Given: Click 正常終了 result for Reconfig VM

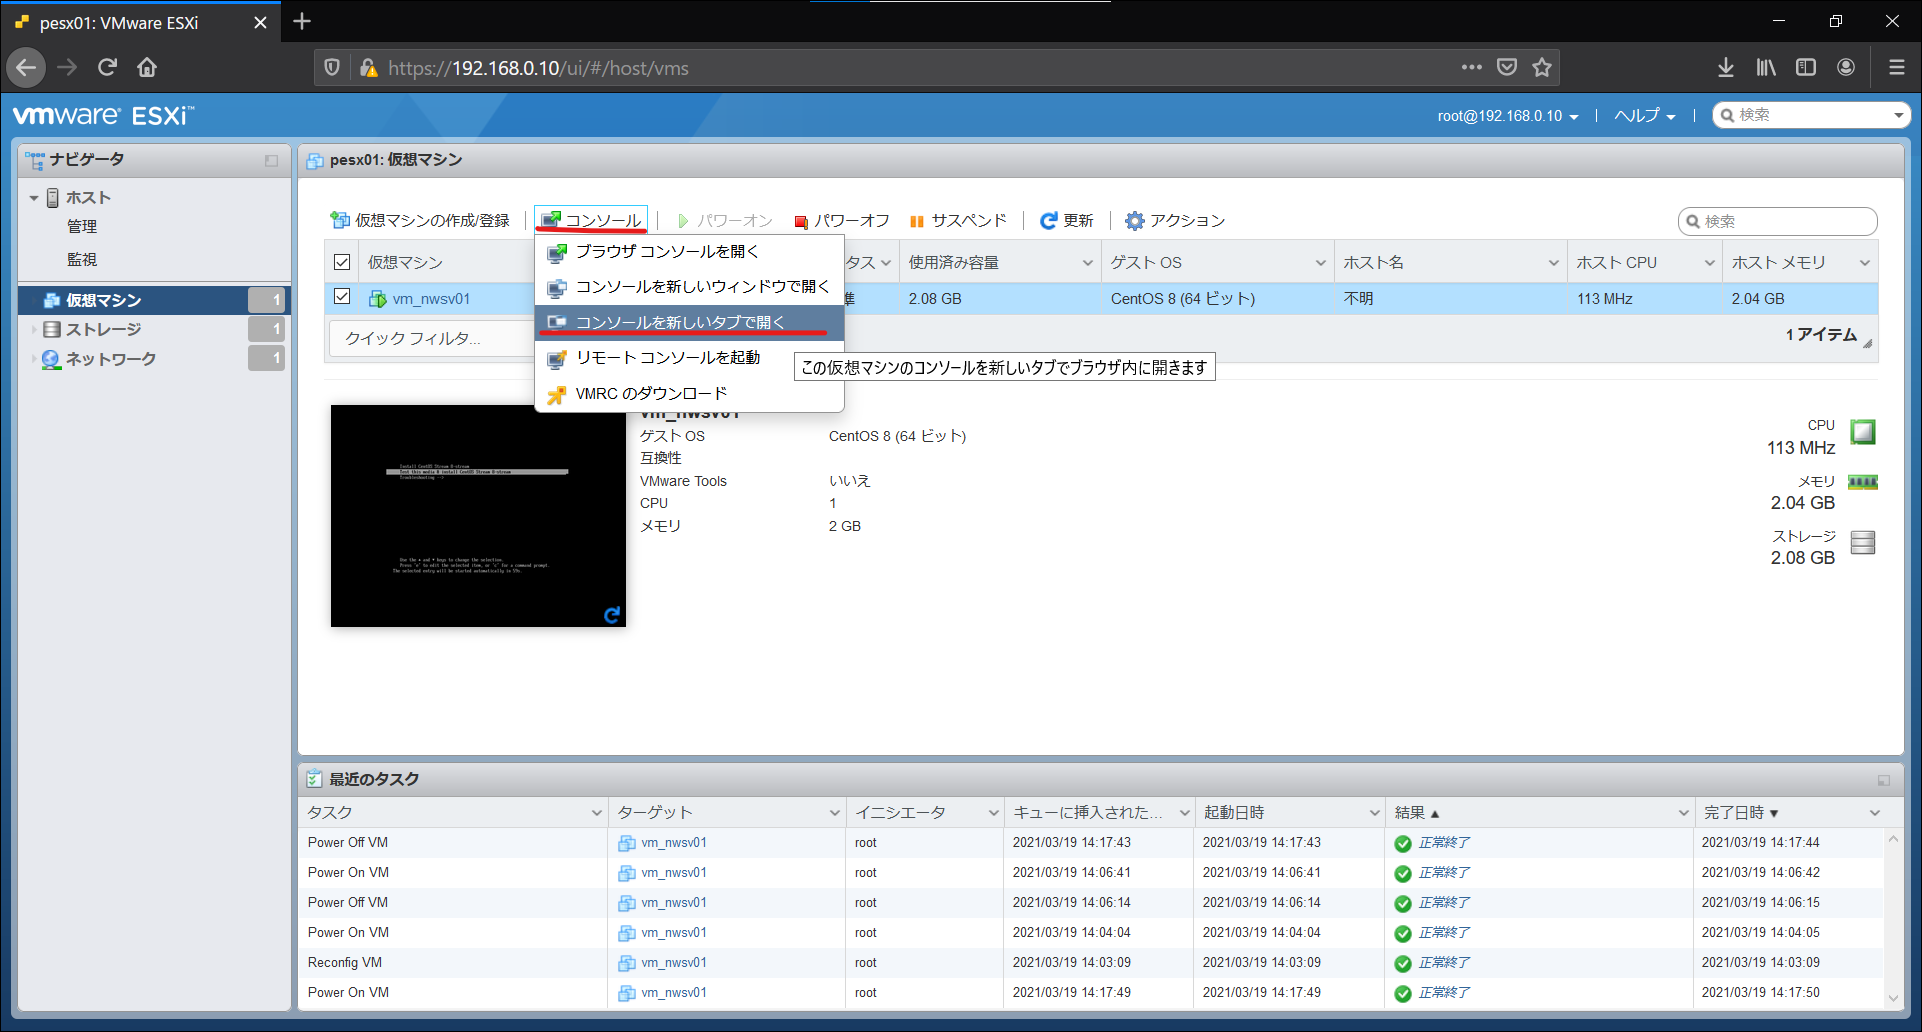Looking at the screenshot, I should (x=1444, y=963).
